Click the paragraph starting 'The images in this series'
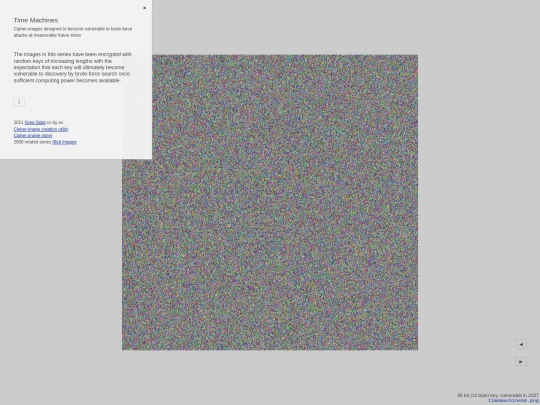540x405 pixels. [73, 67]
